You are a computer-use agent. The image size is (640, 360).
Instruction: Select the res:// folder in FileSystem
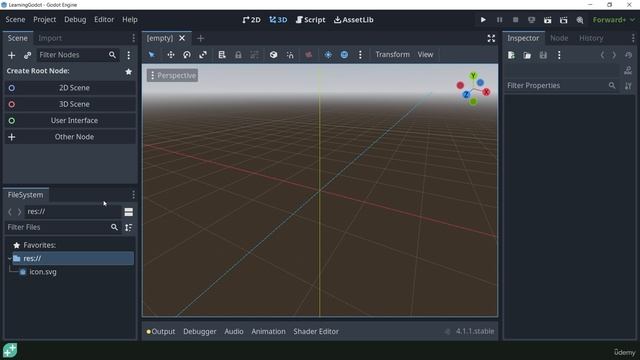pos(73,258)
